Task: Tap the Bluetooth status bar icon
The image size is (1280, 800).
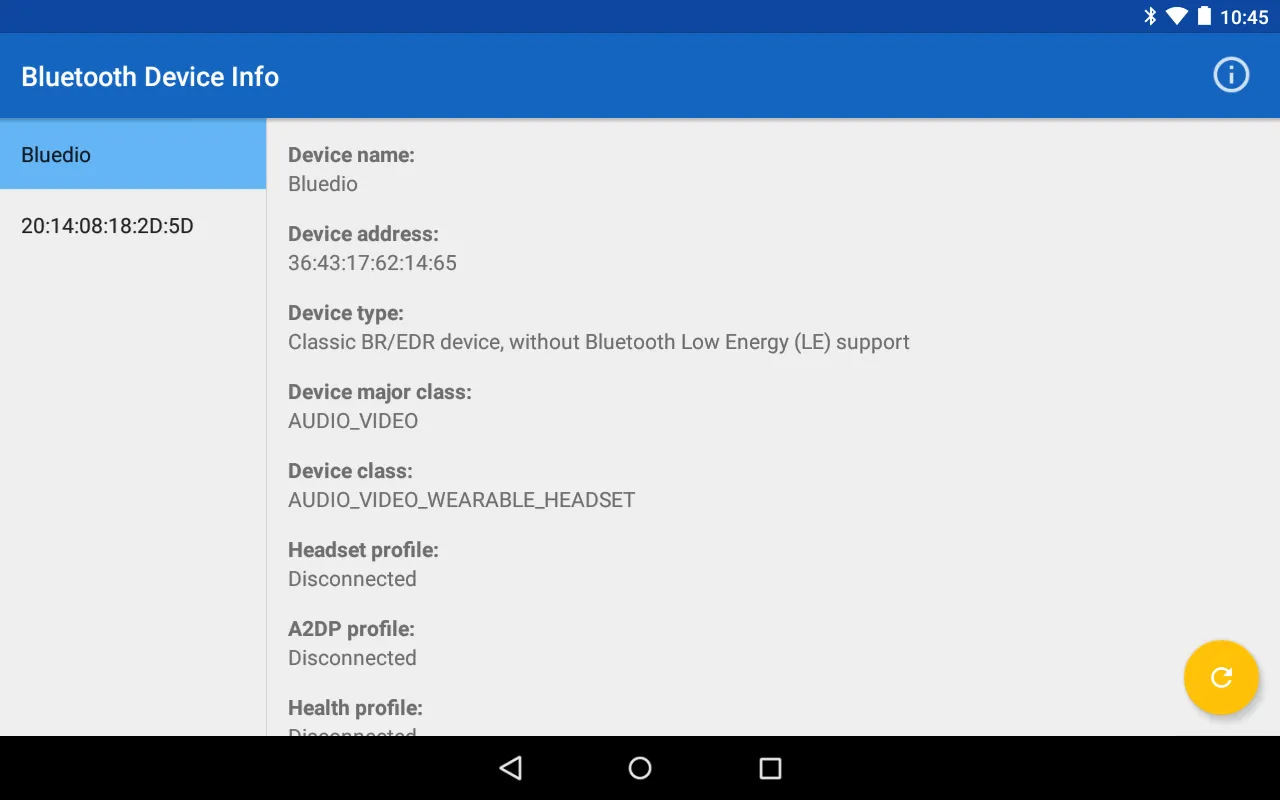Action: click(1150, 16)
